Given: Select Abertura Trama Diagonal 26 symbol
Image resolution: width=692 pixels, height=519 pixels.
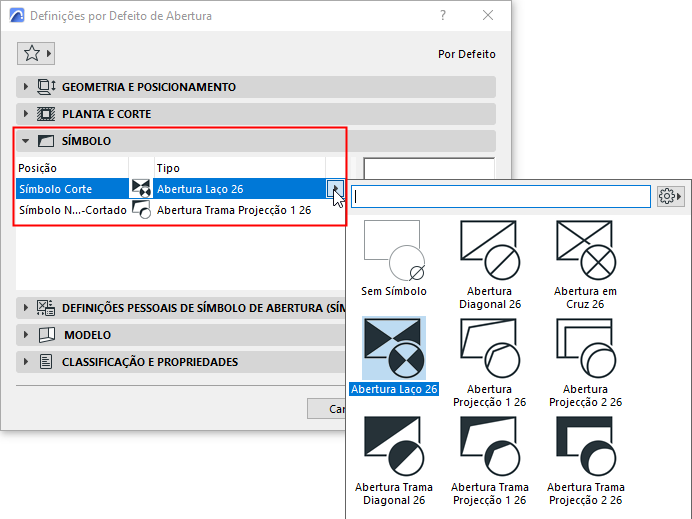Looking at the screenshot, I should (x=394, y=446).
